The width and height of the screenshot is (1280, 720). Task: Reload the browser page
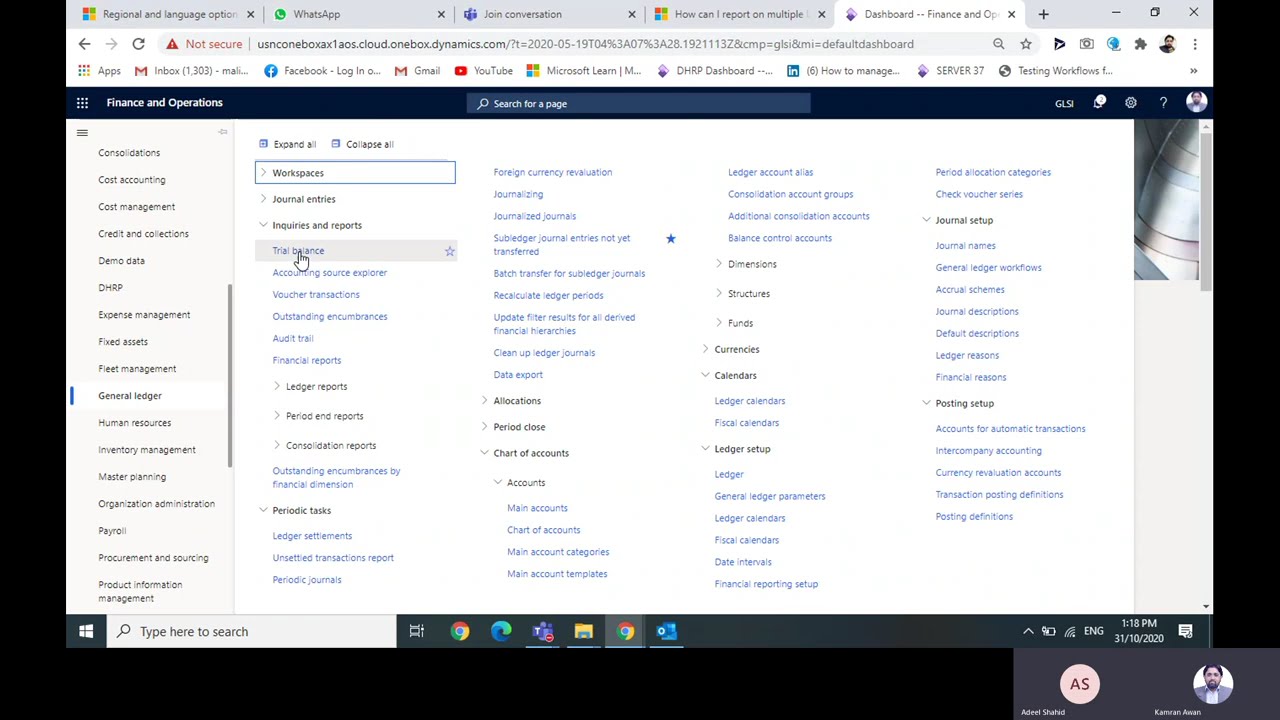[x=138, y=44]
